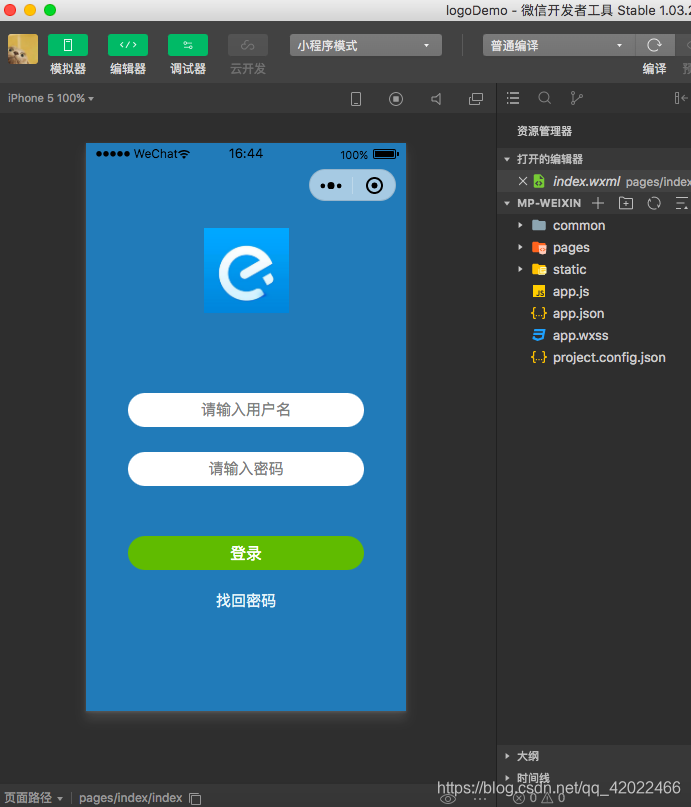Click the green 登录 login button
The width and height of the screenshot is (691, 807).
246,553
